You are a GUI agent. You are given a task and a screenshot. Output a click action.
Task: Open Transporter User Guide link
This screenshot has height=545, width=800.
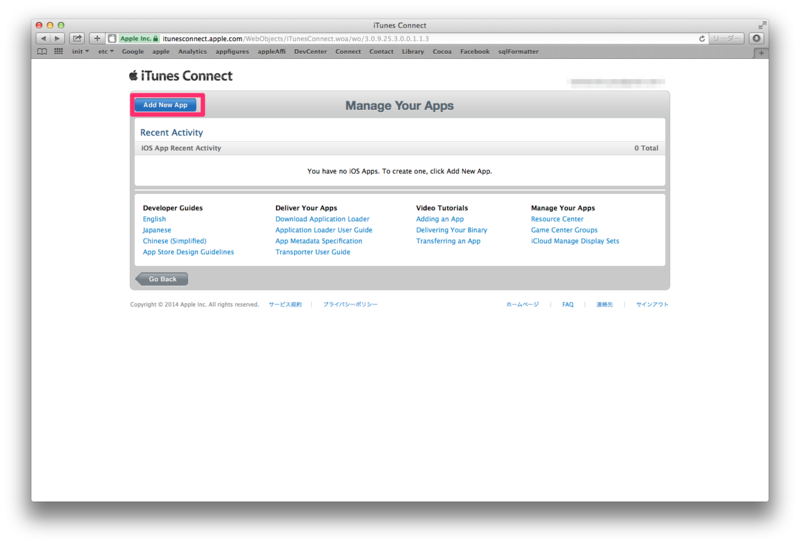point(313,252)
